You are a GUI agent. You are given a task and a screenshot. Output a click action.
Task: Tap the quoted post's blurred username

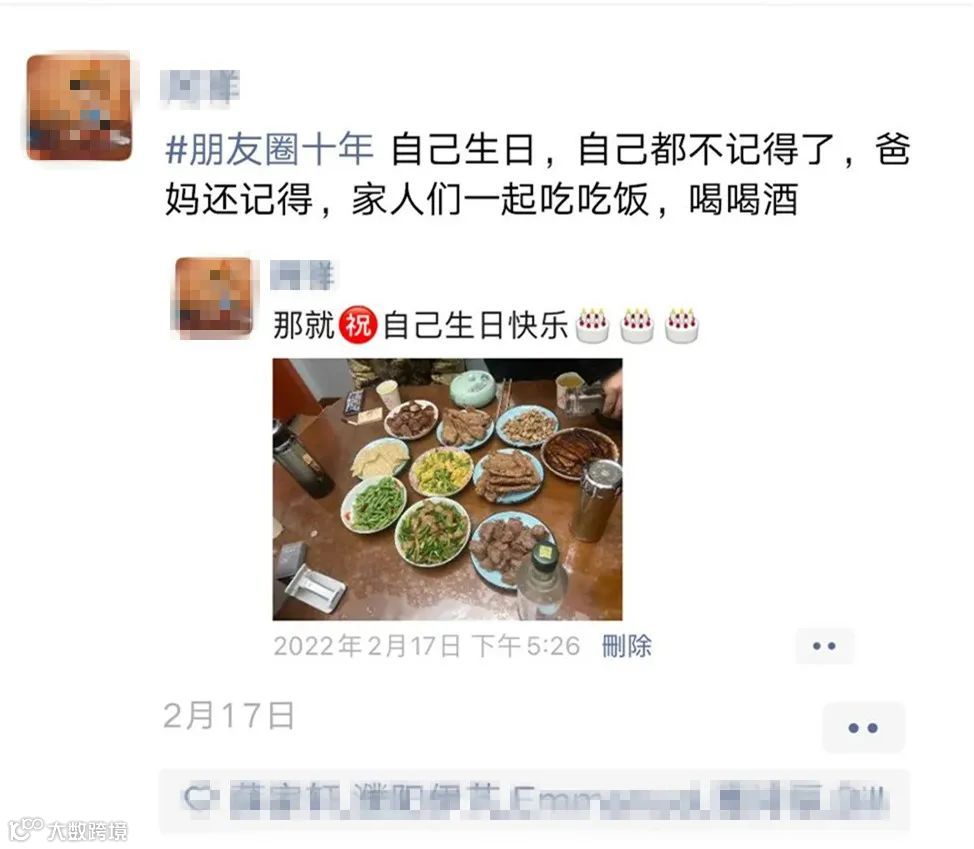[x=303, y=275]
